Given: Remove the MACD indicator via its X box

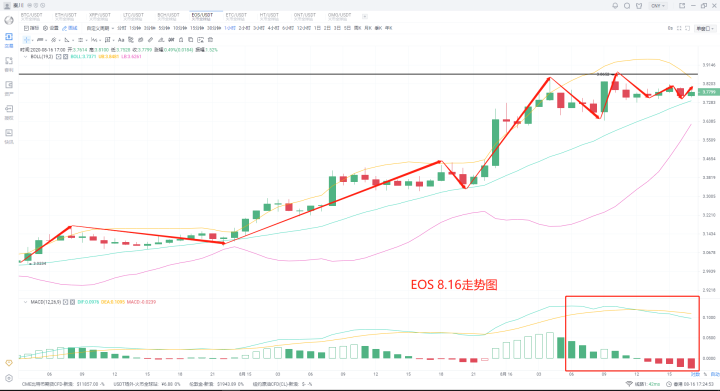Looking at the screenshot, I should [73, 302].
